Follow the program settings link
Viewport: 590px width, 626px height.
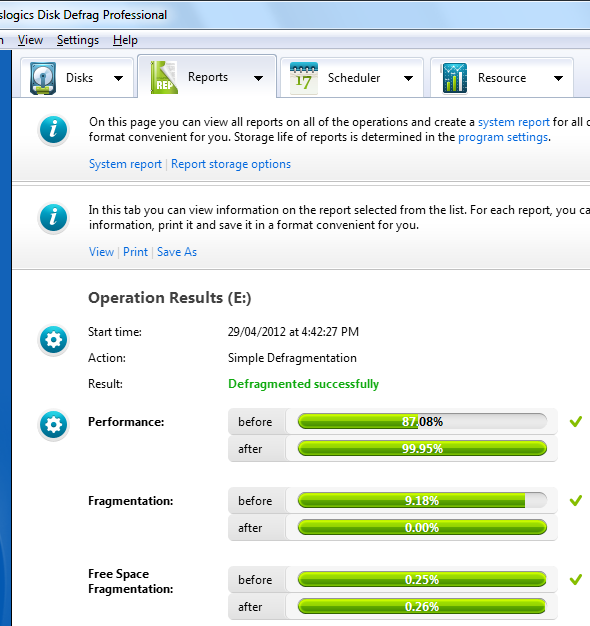pos(503,137)
